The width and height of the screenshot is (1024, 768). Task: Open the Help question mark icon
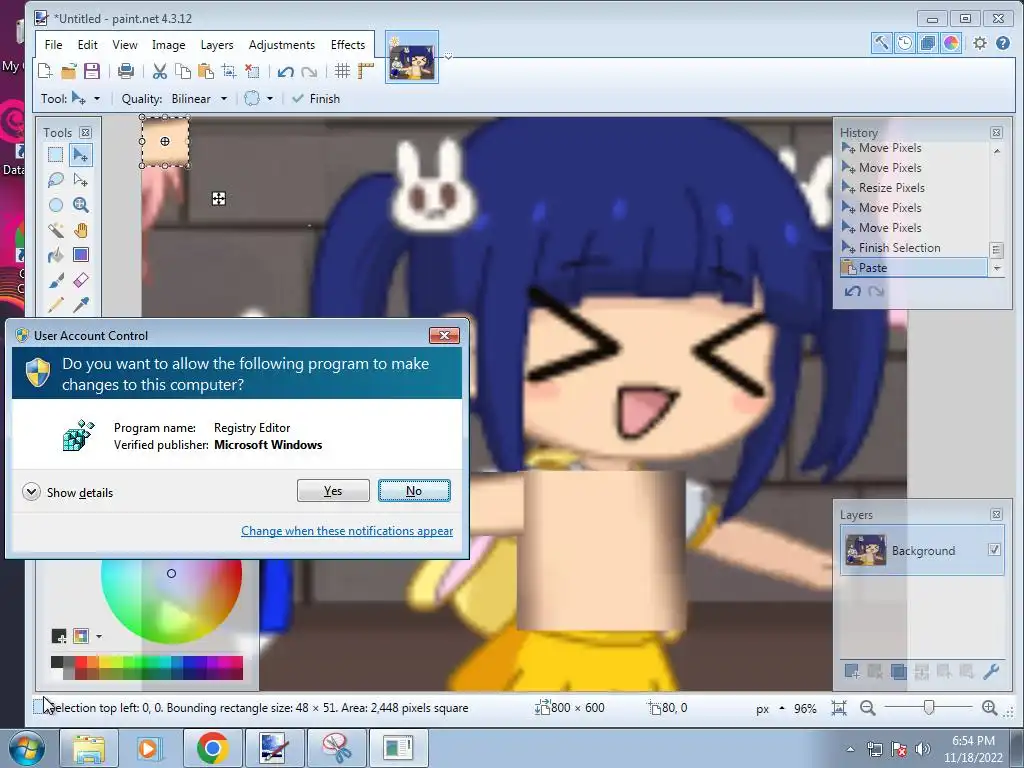point(1003,43)
